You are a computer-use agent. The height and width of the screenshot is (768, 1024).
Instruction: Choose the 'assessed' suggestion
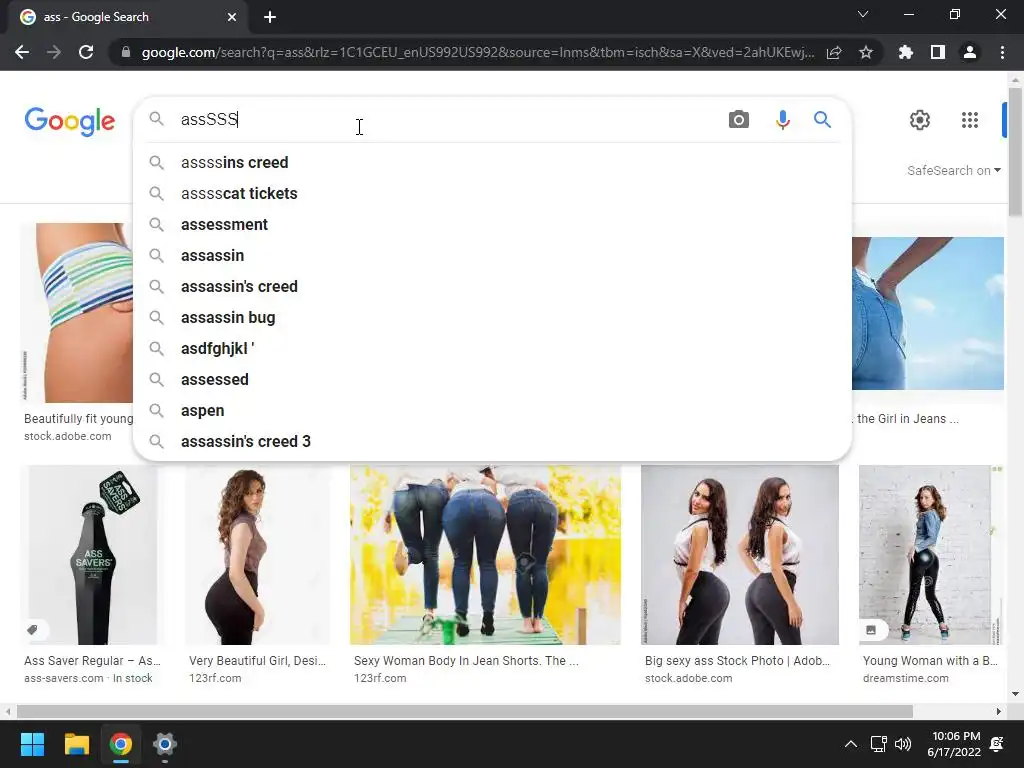tap(492, 379)
